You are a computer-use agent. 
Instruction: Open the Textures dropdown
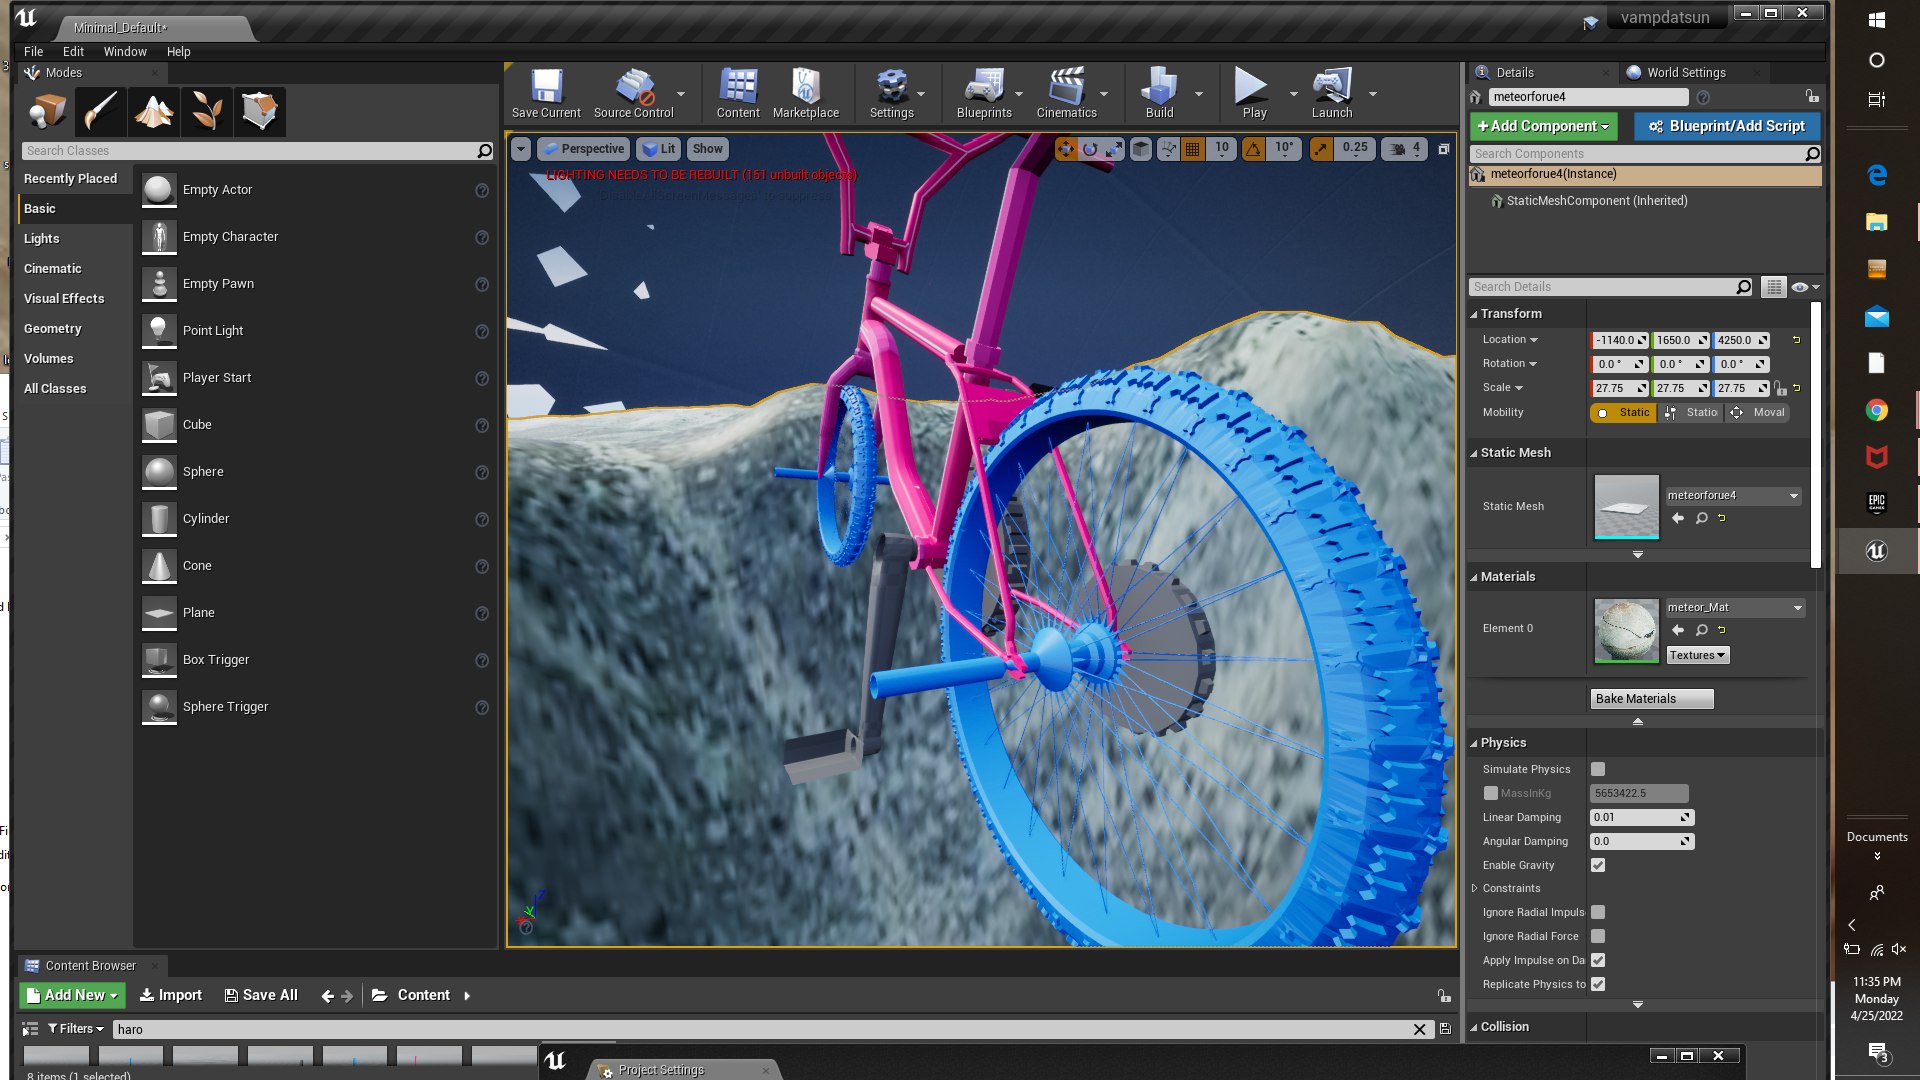1697,655
